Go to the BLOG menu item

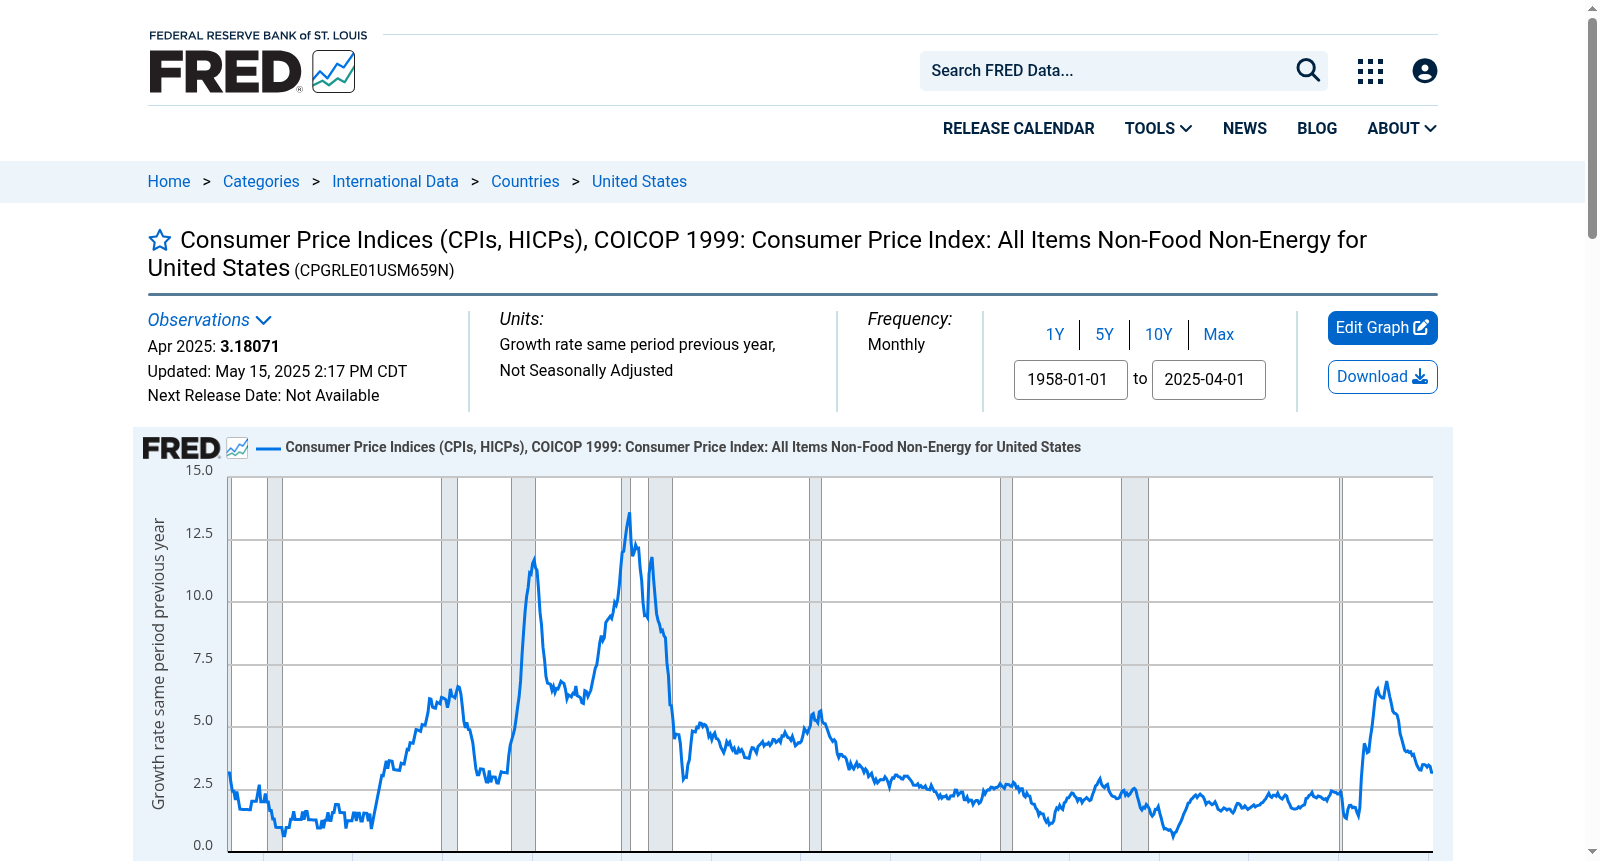coord(1317,128)
